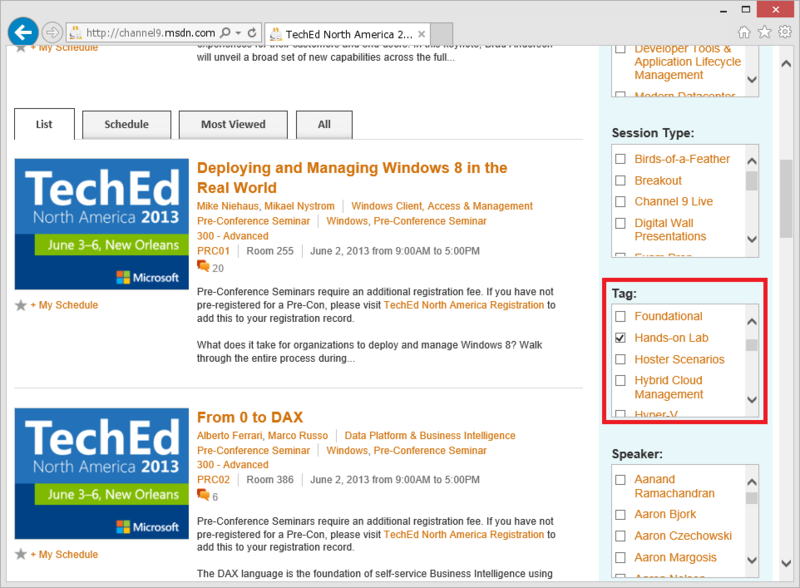
Task: Check Developer Tools & Application Lifecycle Management
Action: 620,49
